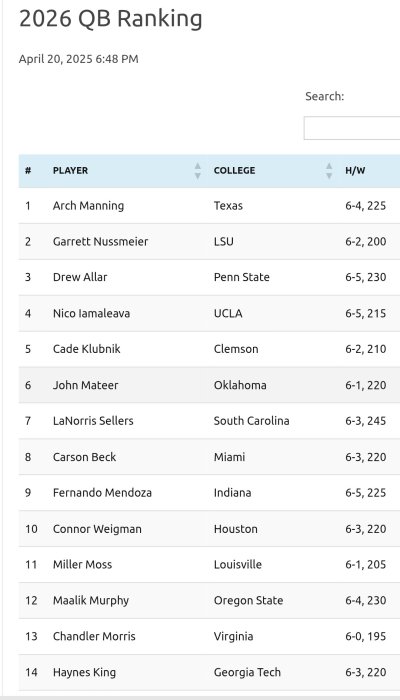
Task: Click the Search input field
Action: coord(352,128)
